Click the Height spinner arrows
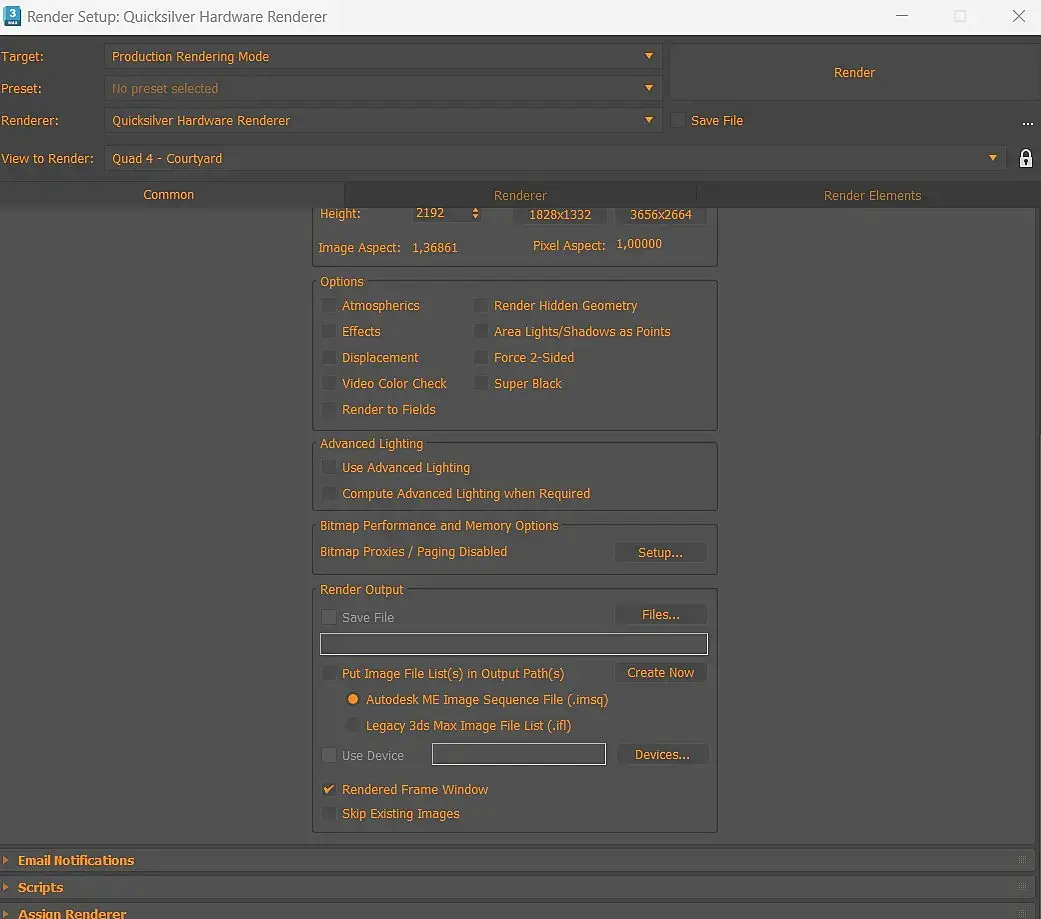The height and width of the screenshot is (919, 1041). (475, 213)
